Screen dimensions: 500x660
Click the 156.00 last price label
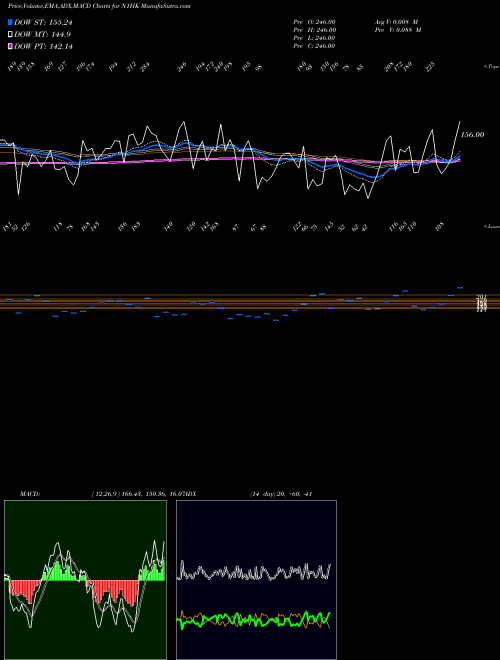(x=473, y=135)
